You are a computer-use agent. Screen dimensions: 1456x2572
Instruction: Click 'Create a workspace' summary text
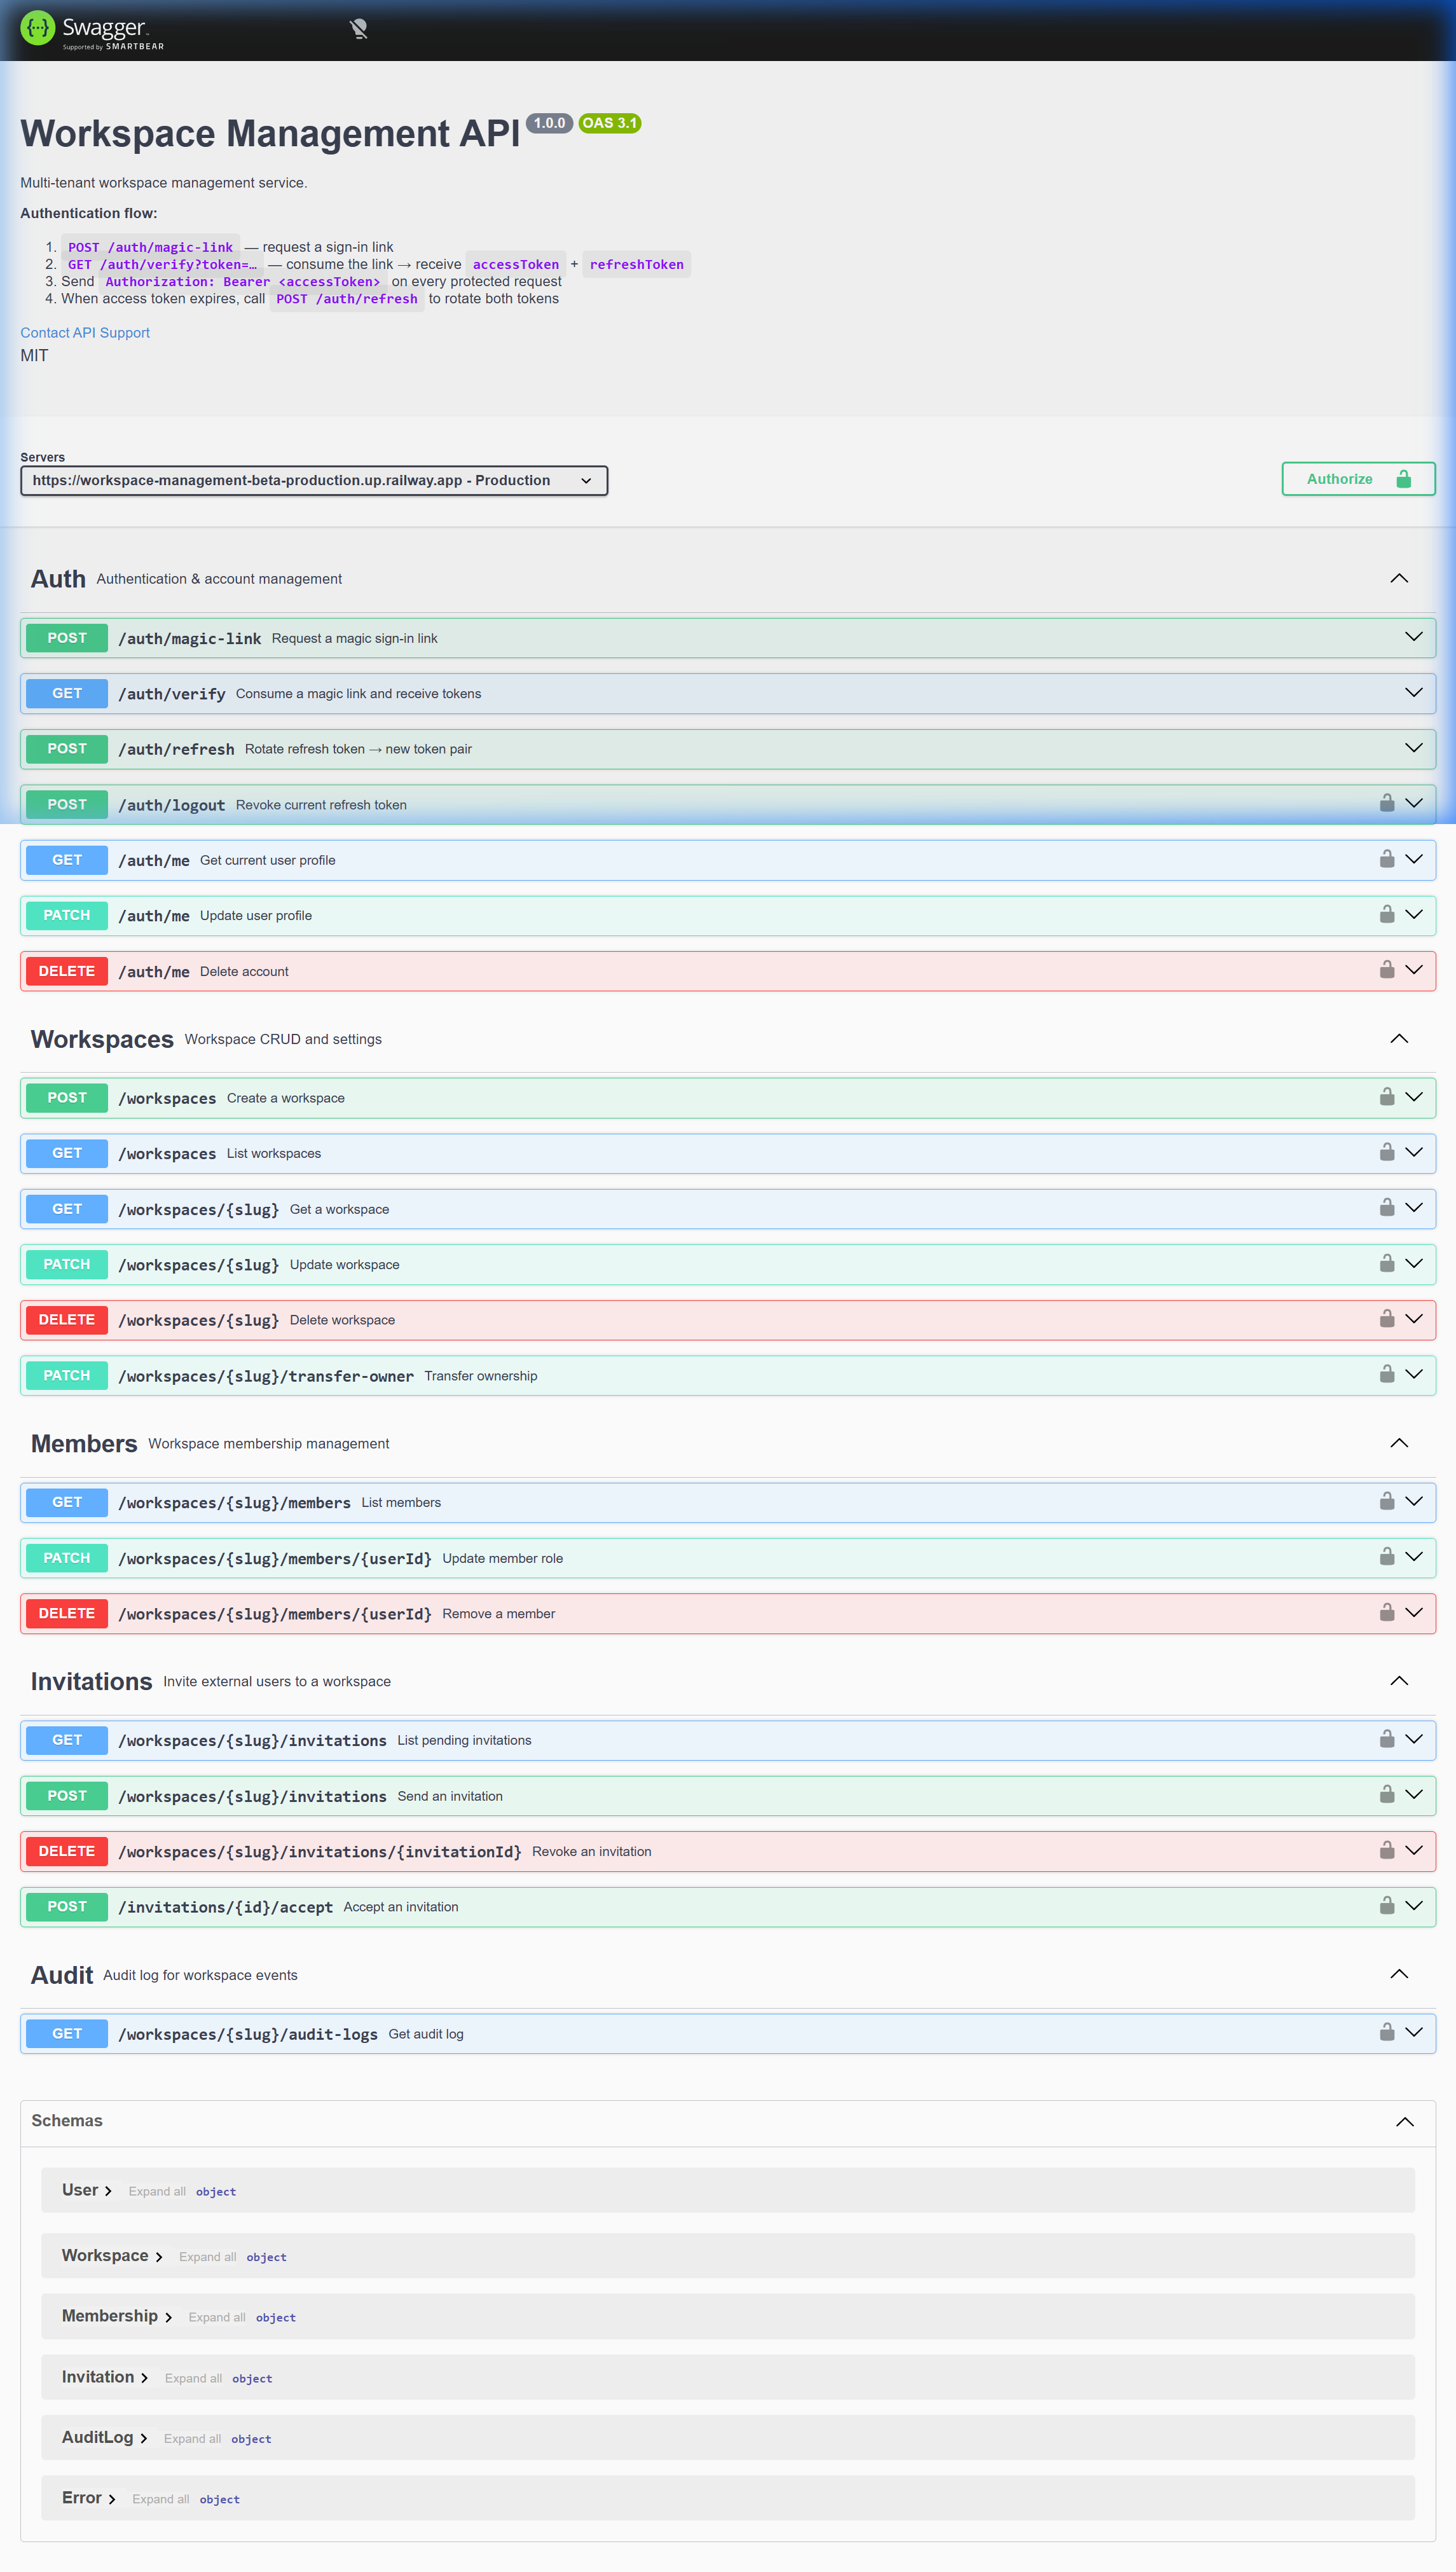(x=286, y=1098)
